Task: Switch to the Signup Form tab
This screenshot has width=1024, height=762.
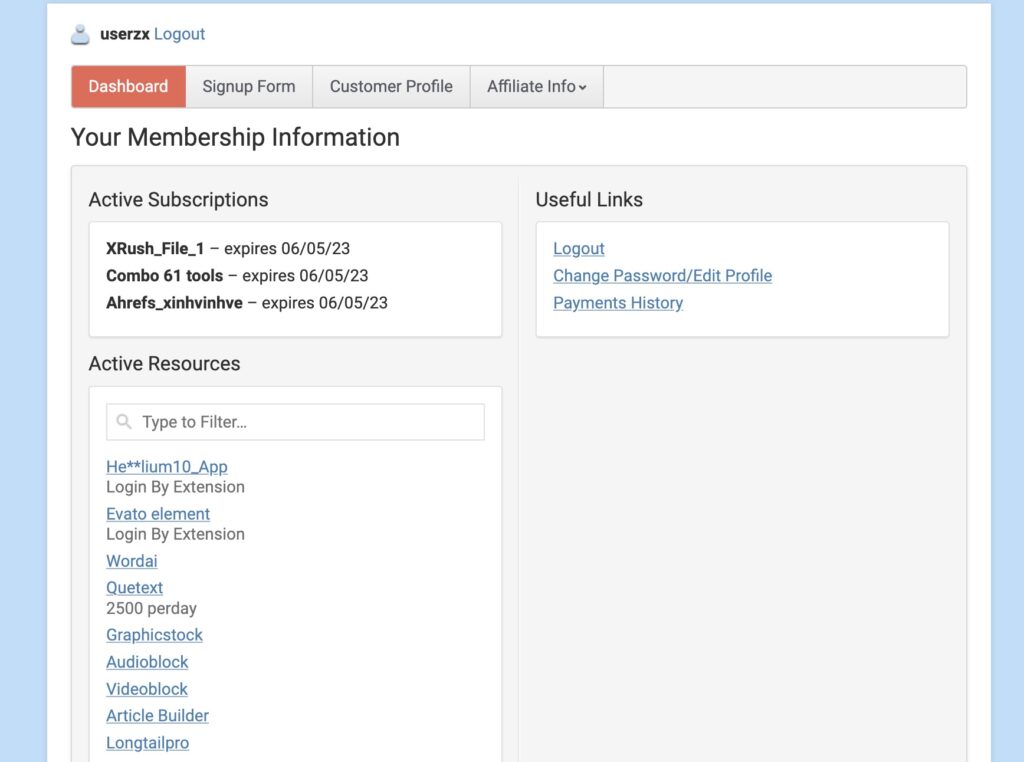Action: click(249, 86)
